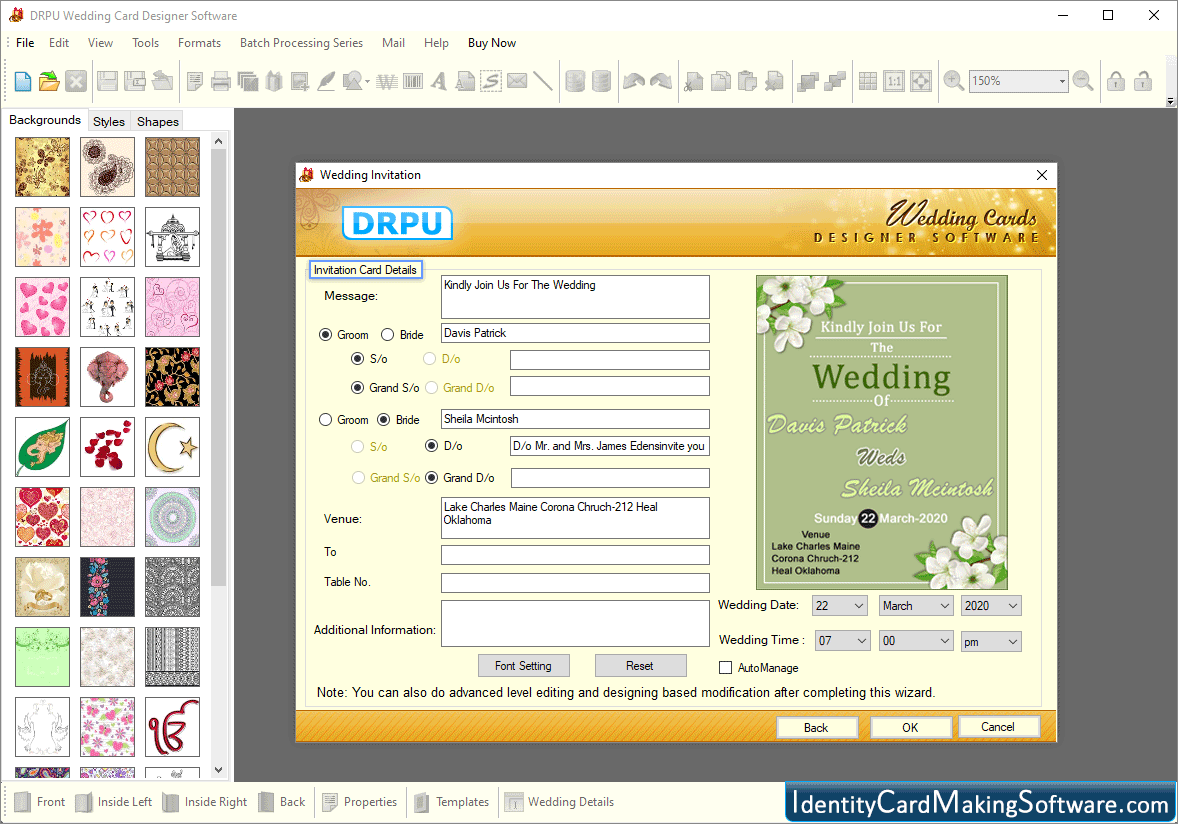Screen dimensions: 1178x824
Task: Open the wedding month March dropdown
Action: [916, 606]
